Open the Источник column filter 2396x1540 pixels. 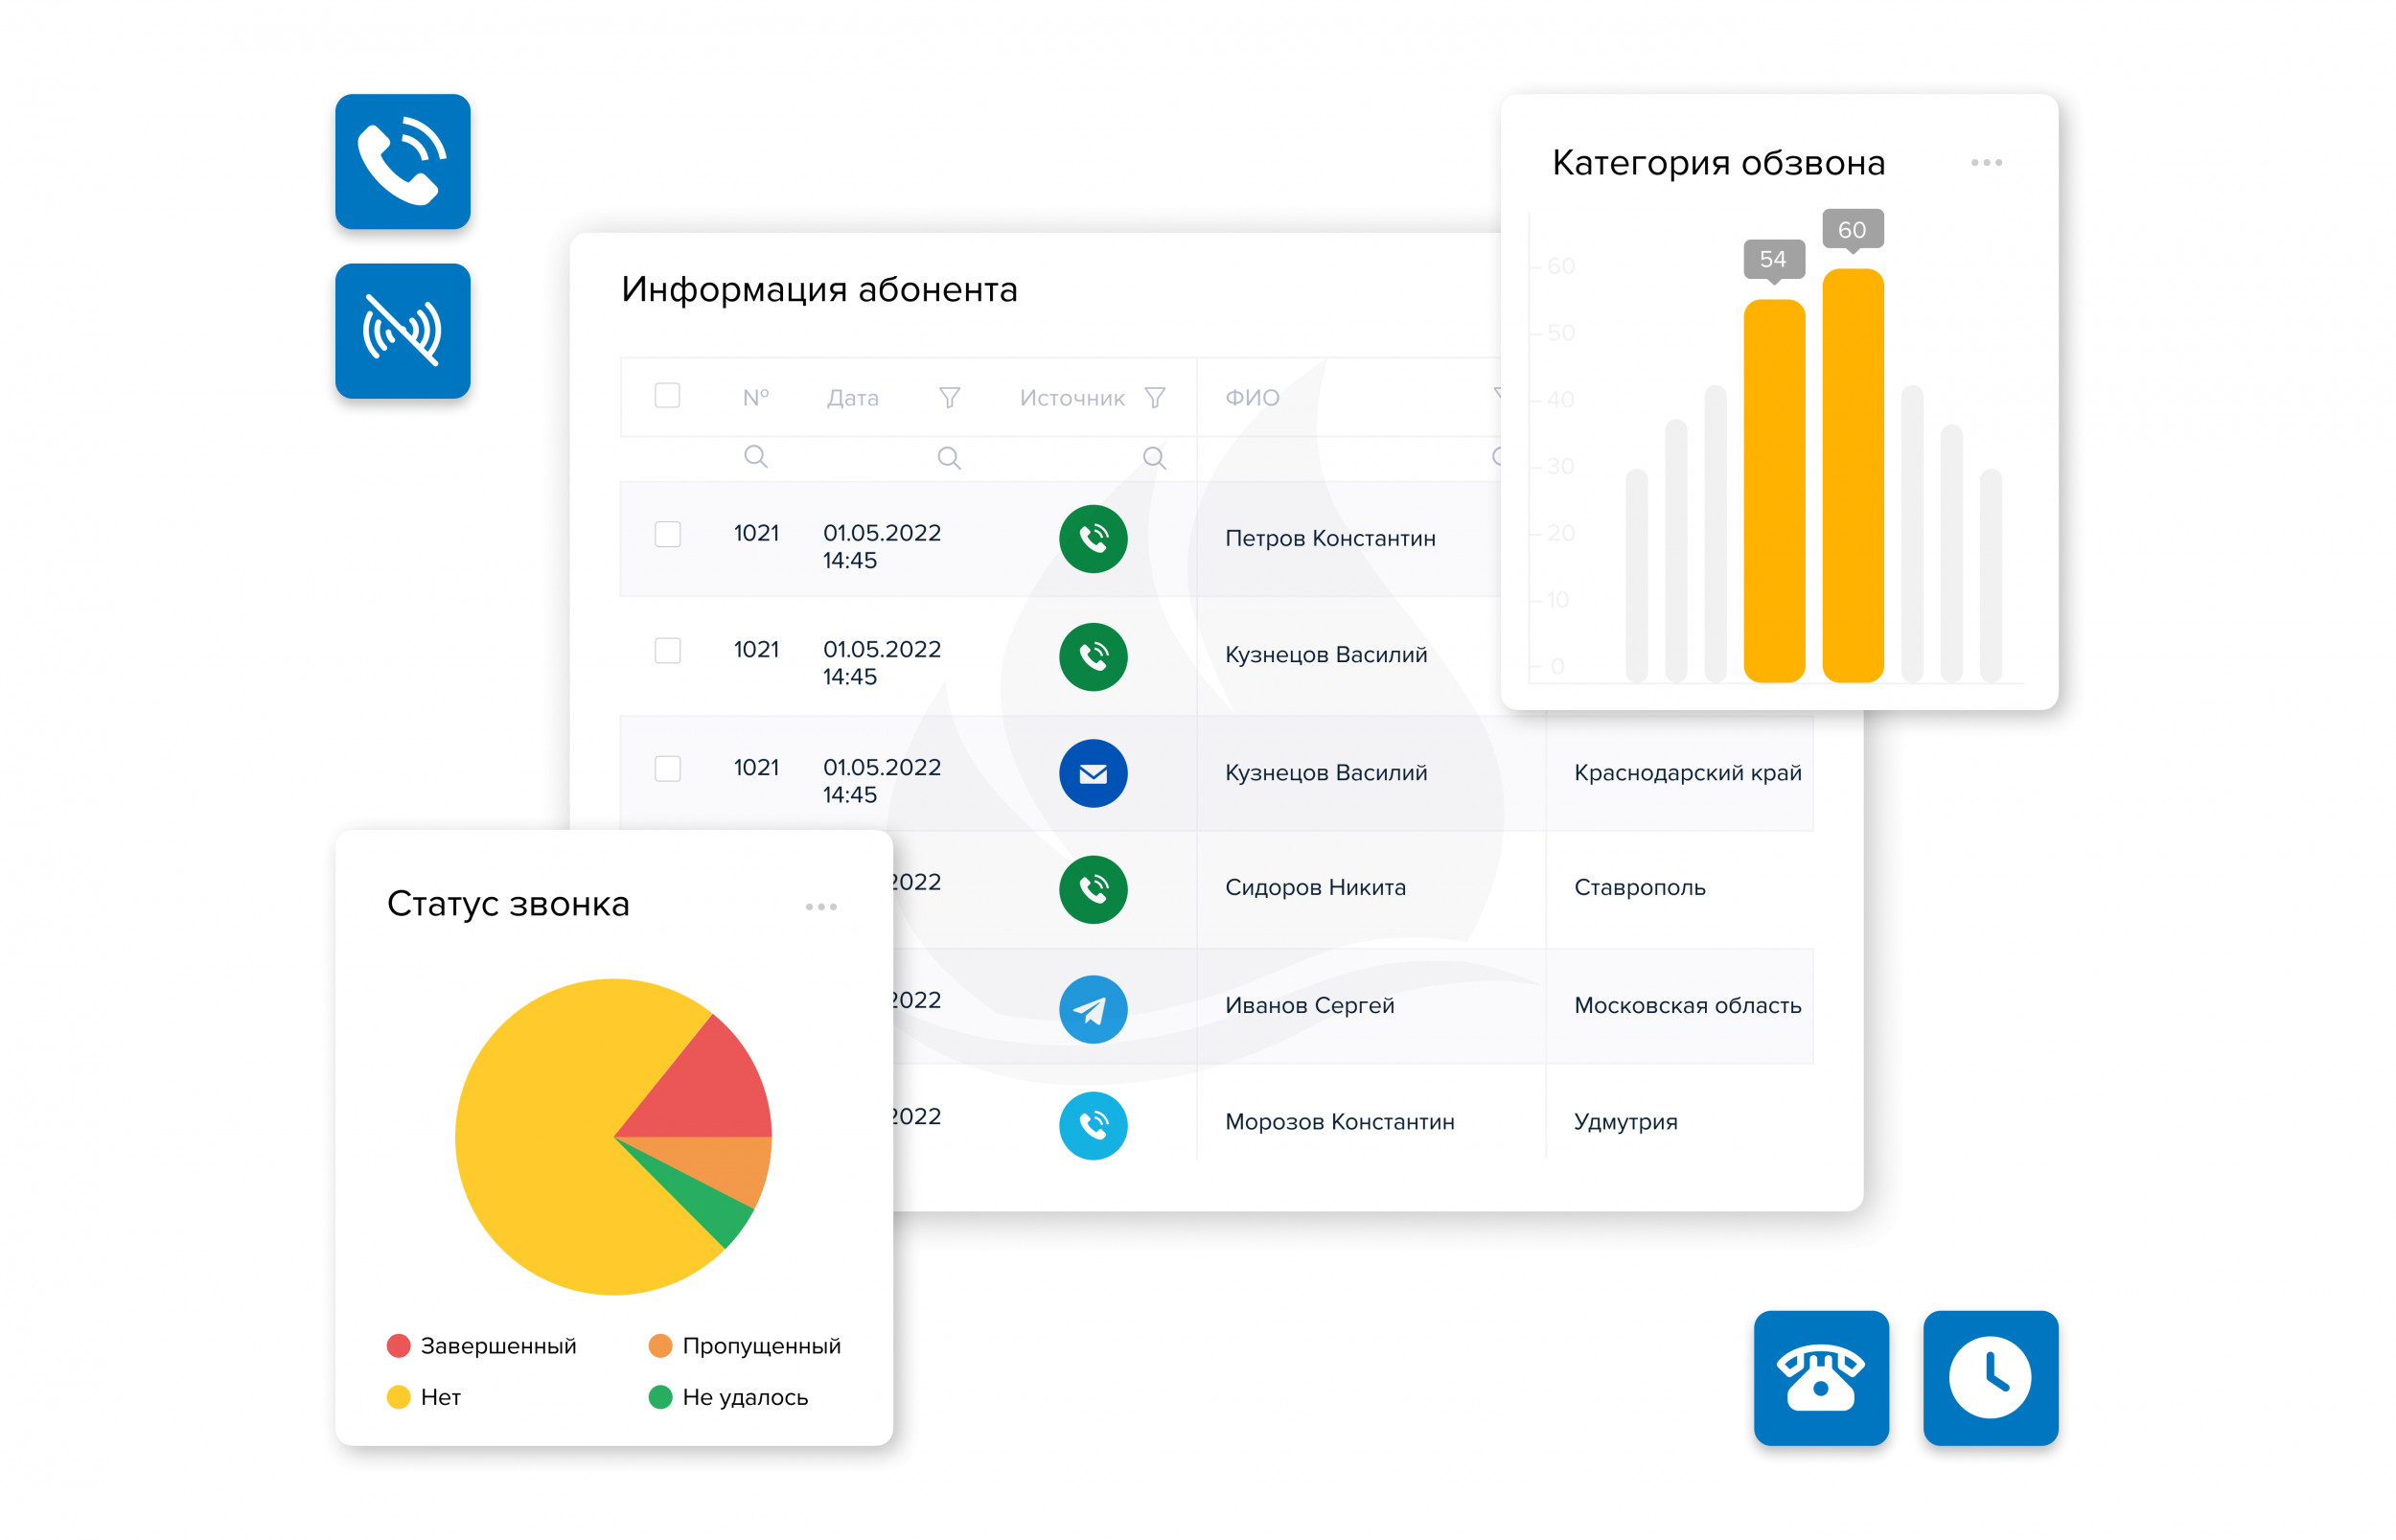click(x=1154, y=398)
